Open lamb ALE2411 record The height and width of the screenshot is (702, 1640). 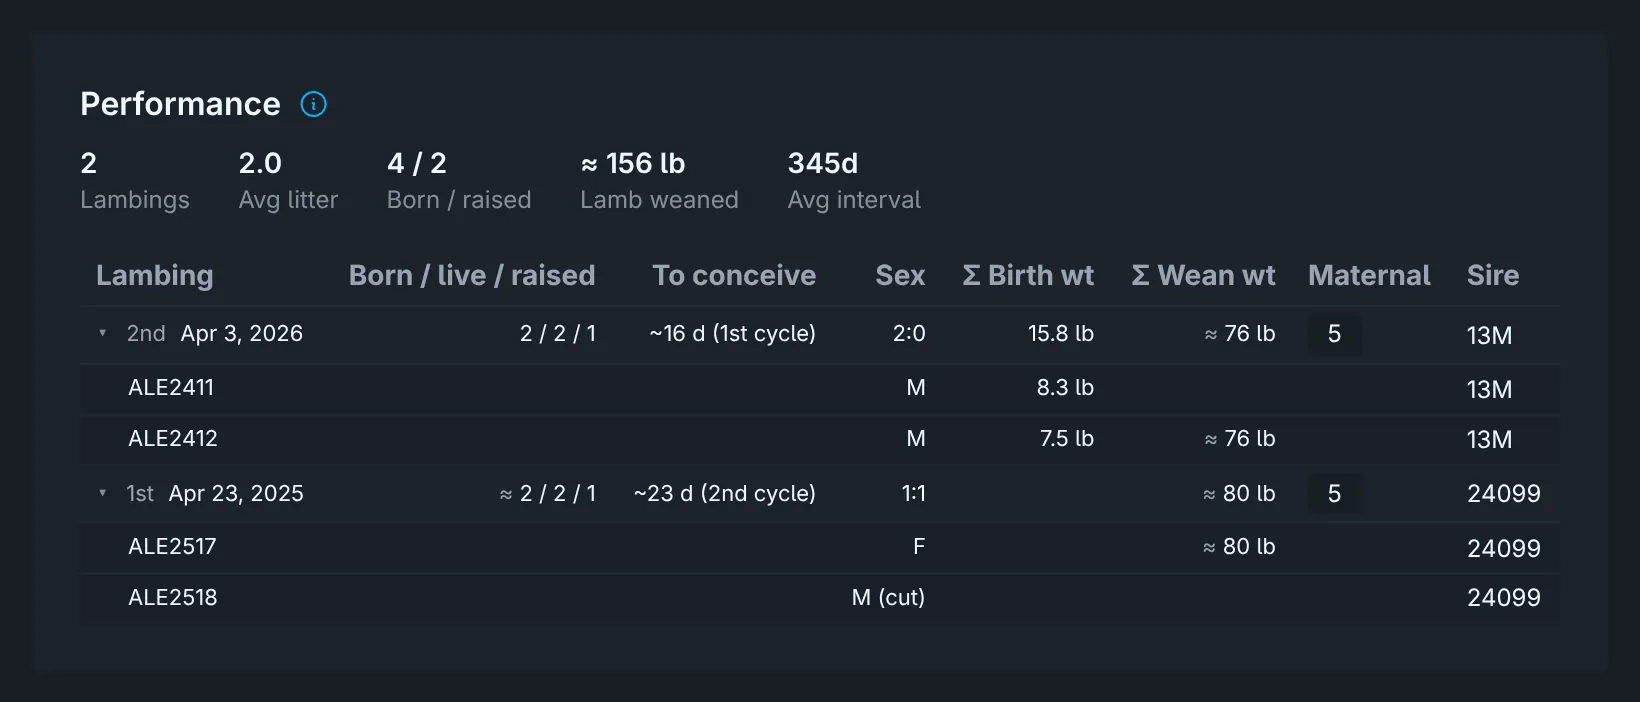point(171,387)
